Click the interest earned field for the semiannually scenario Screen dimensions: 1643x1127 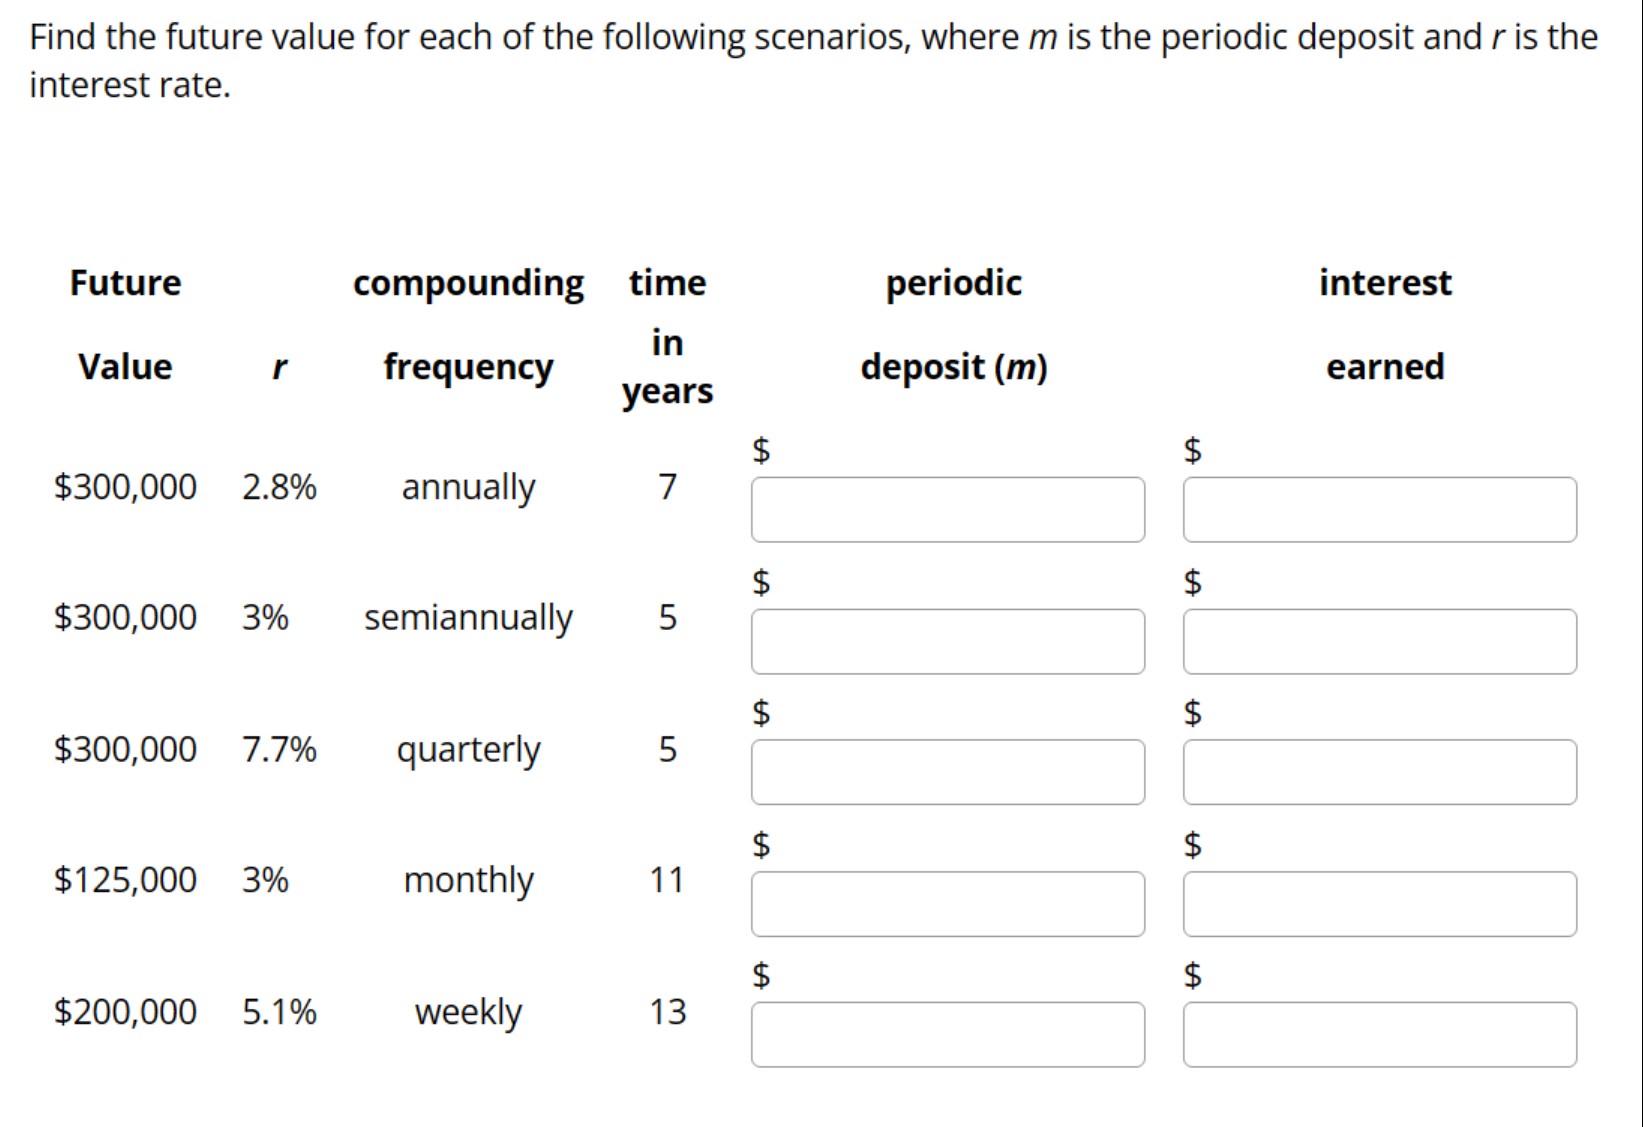1380,641
